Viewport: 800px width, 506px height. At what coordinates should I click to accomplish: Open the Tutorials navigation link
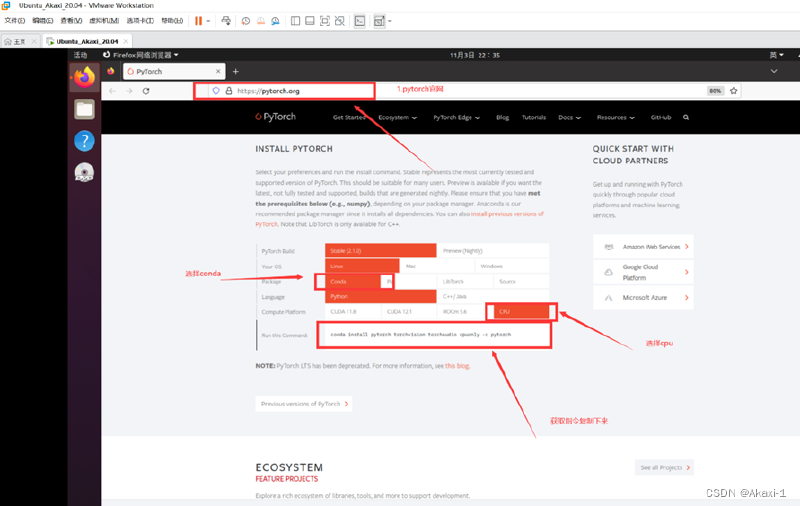534,117
